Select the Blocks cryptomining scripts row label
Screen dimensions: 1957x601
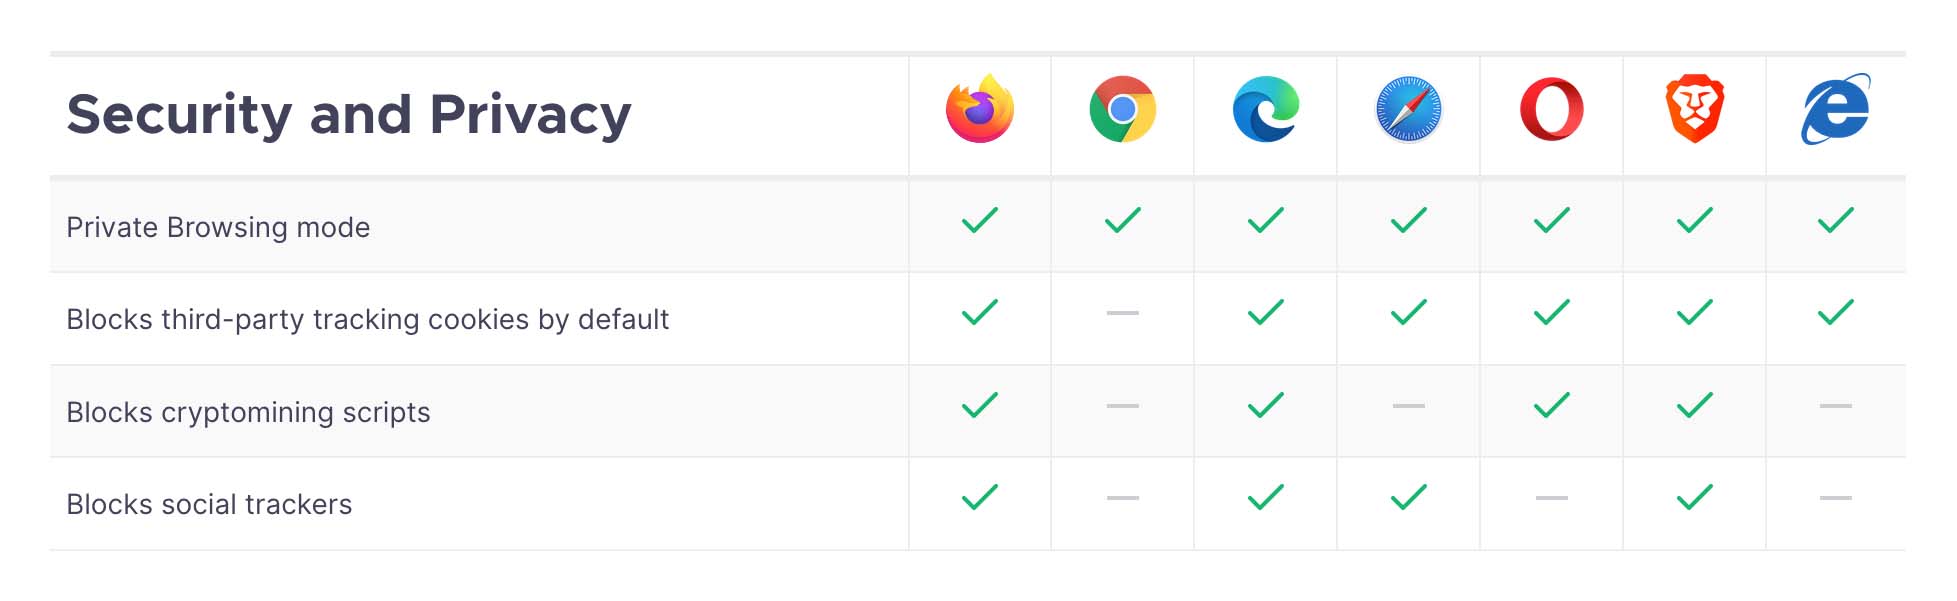pos(248,413)
